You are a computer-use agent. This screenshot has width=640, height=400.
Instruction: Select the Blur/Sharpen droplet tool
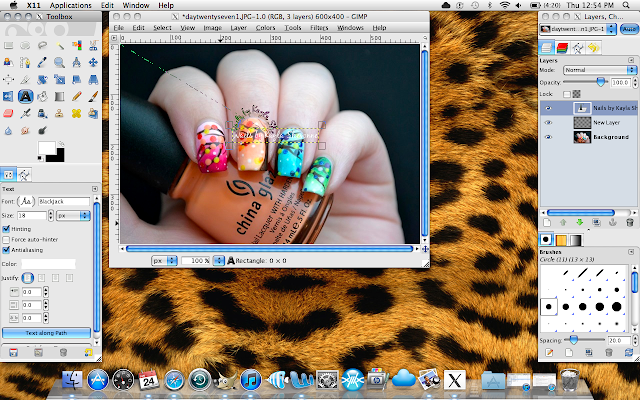coord(8,131)
